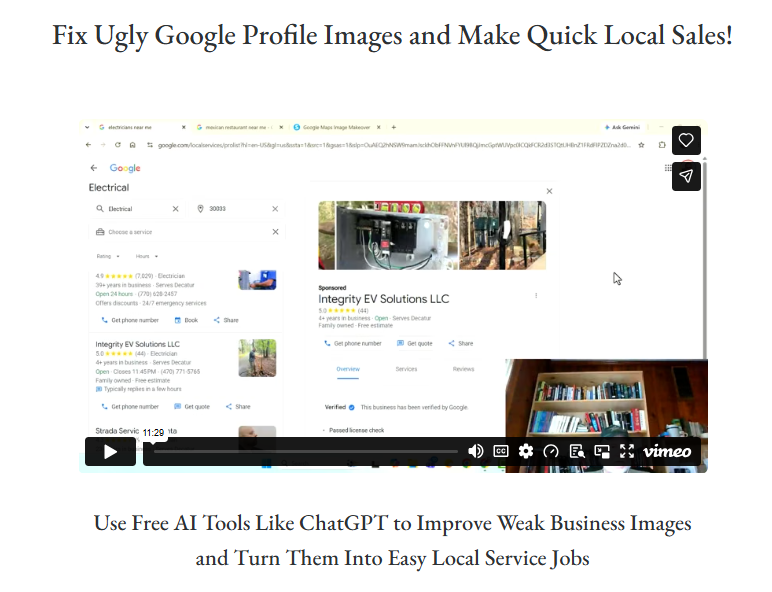This screenshot has height=592, width=772.
Task: Click the Ask Gemini button
Action: click(x=623, y=127)
